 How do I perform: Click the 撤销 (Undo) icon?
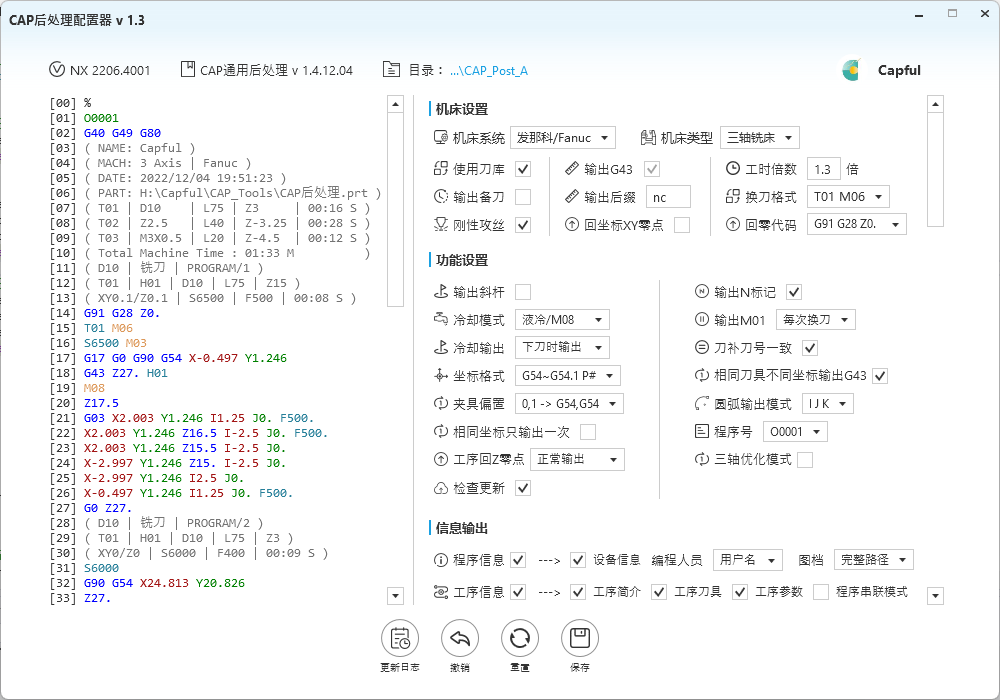(460, 637)
